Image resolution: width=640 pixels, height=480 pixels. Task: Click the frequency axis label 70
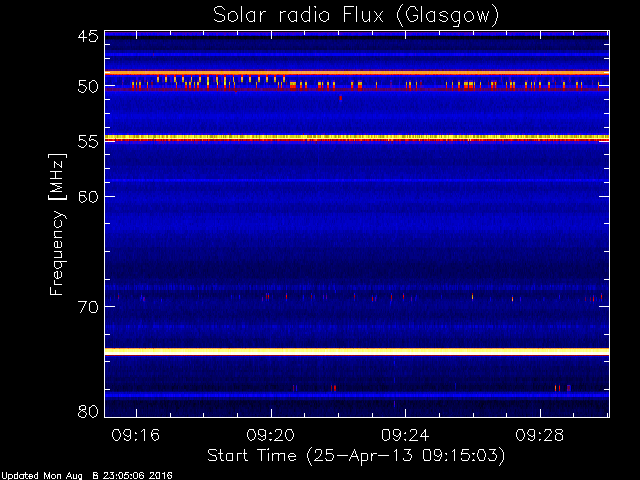(x=88, y=307)
